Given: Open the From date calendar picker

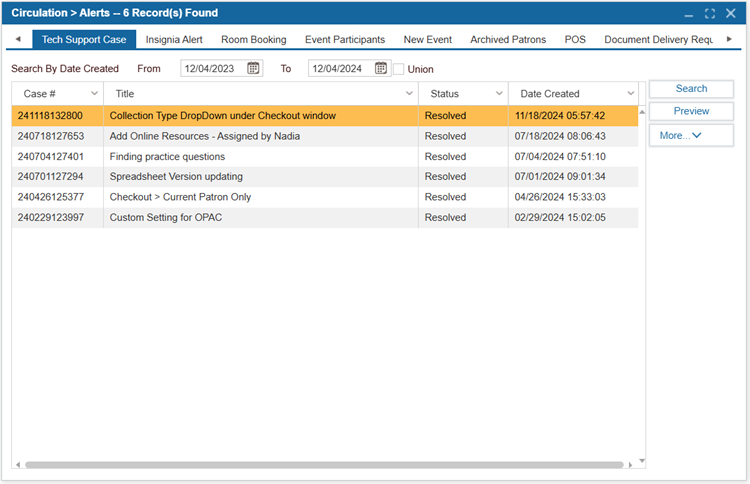Looking at the screenshot, I should tap(253, 68).
